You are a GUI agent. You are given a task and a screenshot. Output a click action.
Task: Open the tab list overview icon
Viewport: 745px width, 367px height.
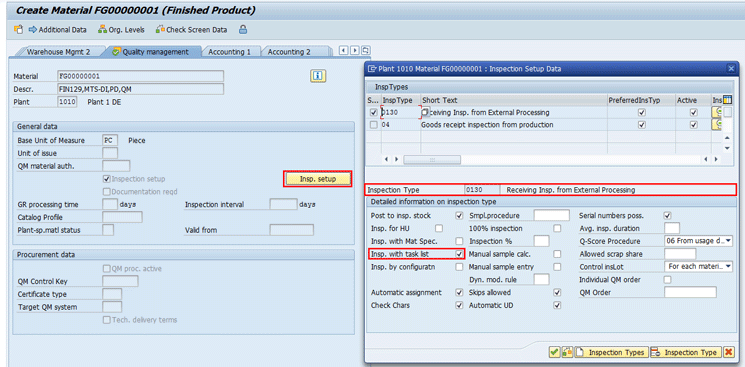tap(366, 50)
